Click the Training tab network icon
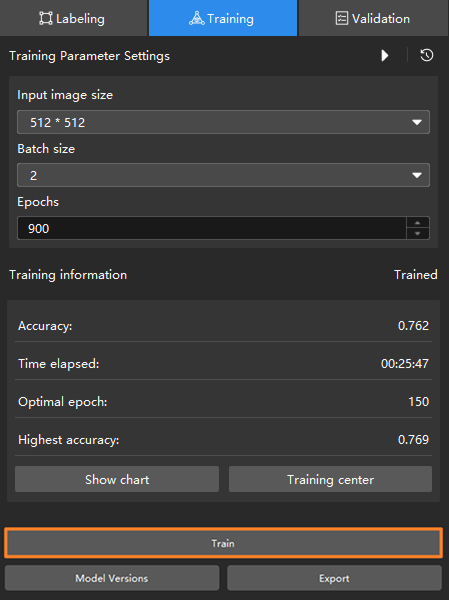The width and height of the screenshot is (449, 600). [x=196, y=18]
